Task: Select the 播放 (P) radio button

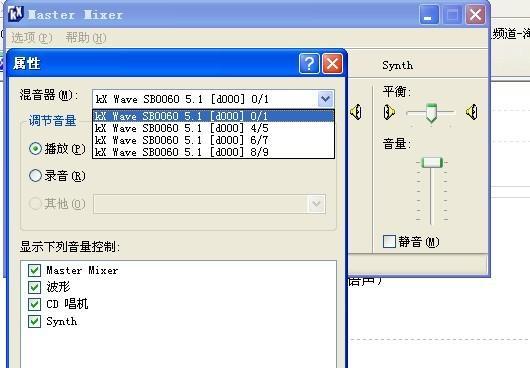Action: click(x=35, y=149)
